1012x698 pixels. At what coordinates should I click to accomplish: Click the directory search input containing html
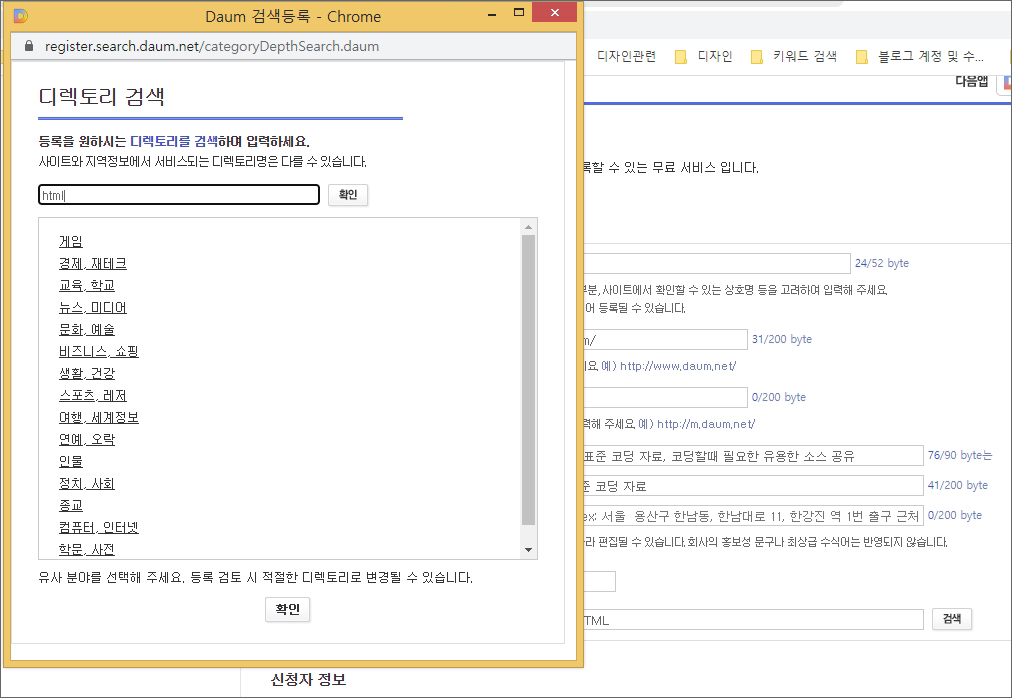pyautogui.click(x=179, y=195)
